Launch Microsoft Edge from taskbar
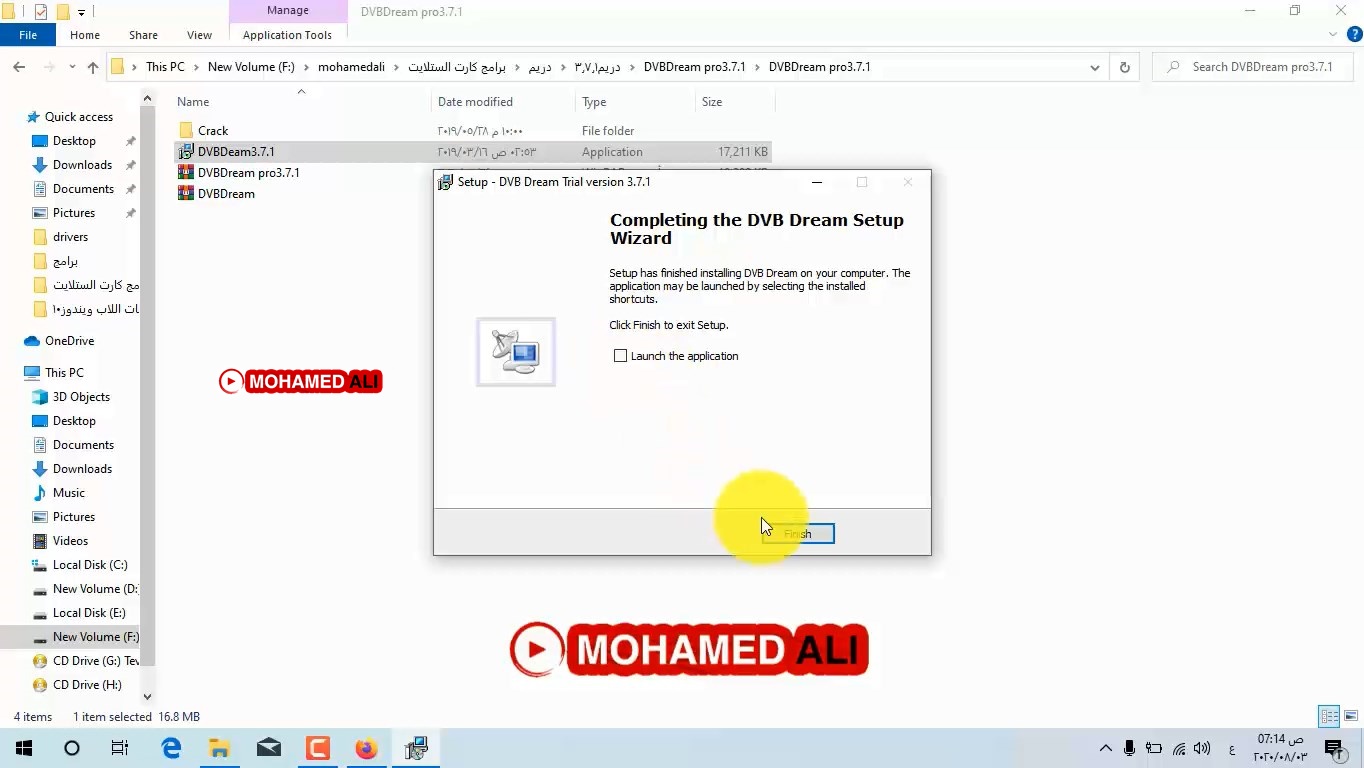 click(x=171, y=748)
